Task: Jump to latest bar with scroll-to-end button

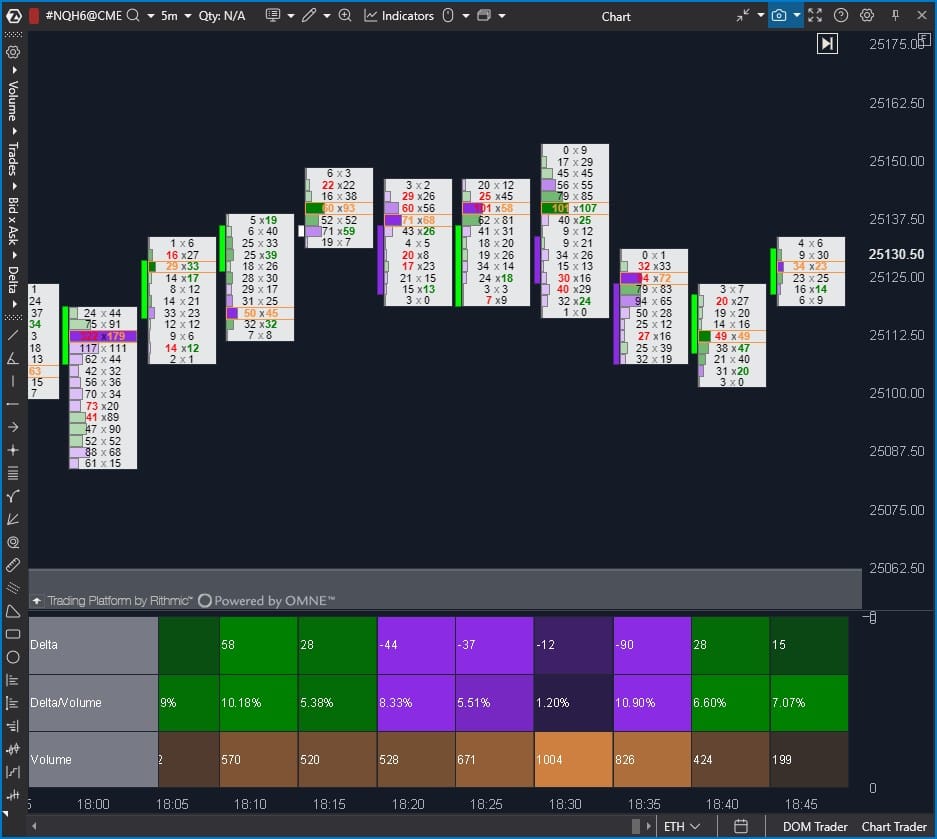Action: [x=827, y=43]
